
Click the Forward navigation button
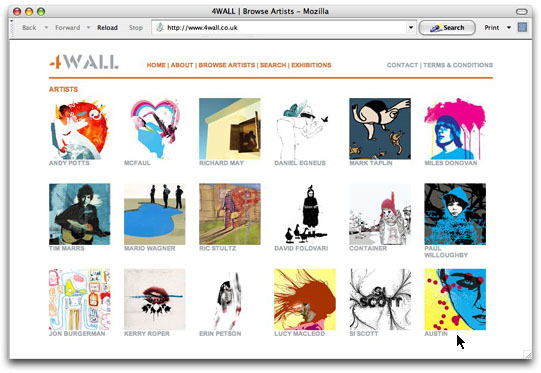point(68,28)
